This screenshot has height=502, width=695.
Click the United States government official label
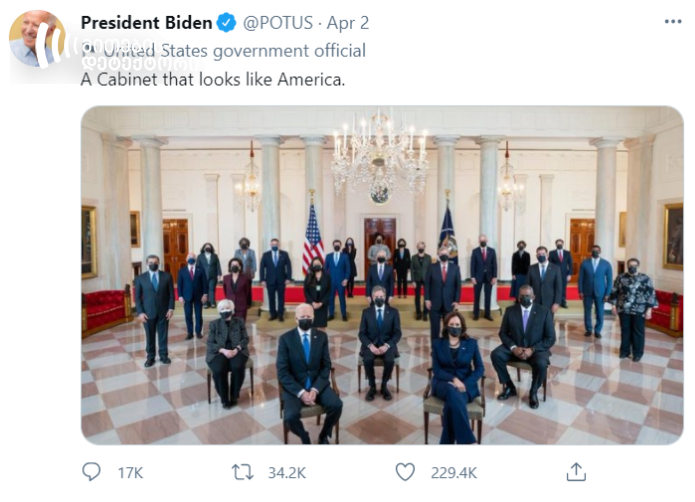(234, 51)
